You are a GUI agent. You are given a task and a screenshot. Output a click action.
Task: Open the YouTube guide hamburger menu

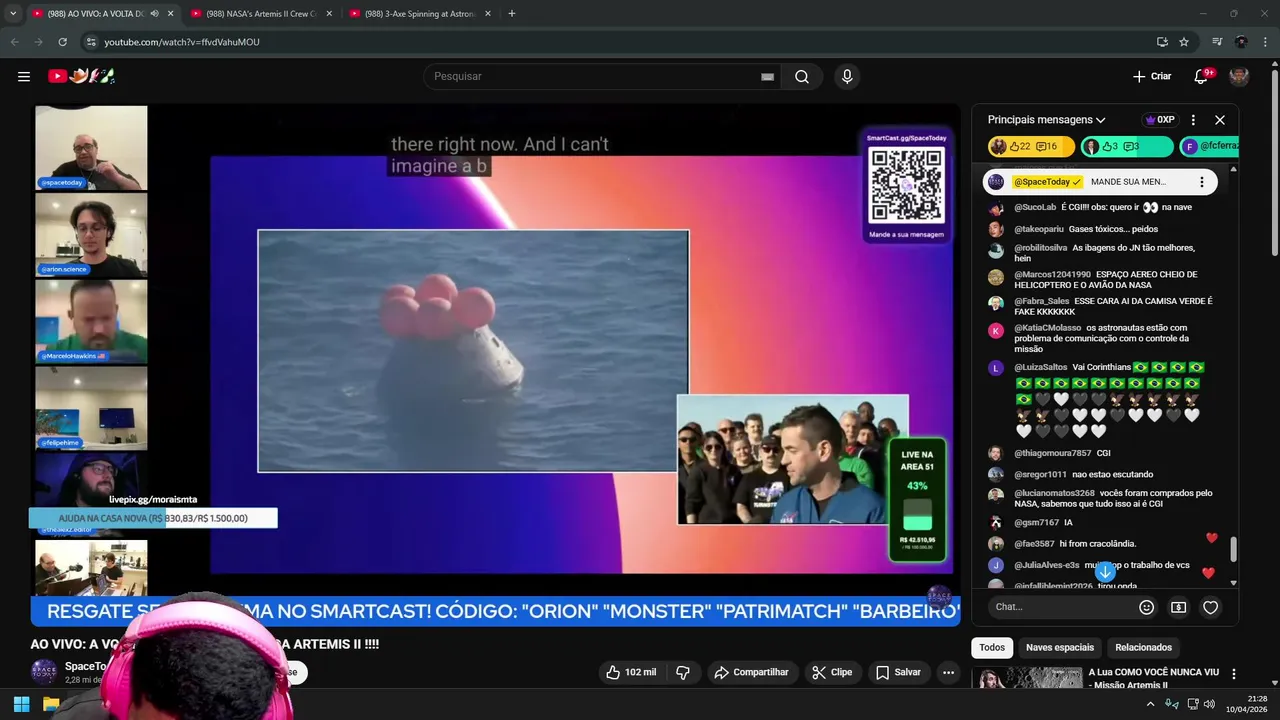24,76
